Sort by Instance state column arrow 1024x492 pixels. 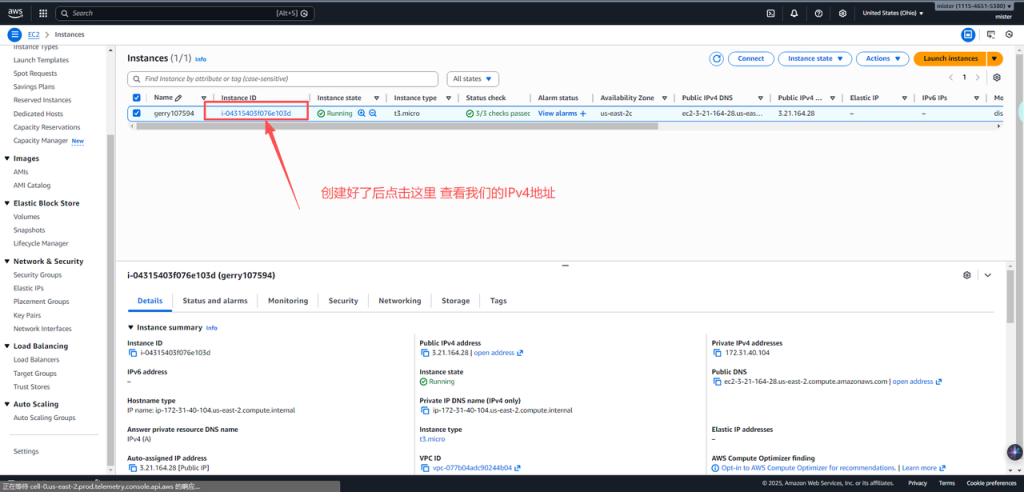[x=377, y=97]
